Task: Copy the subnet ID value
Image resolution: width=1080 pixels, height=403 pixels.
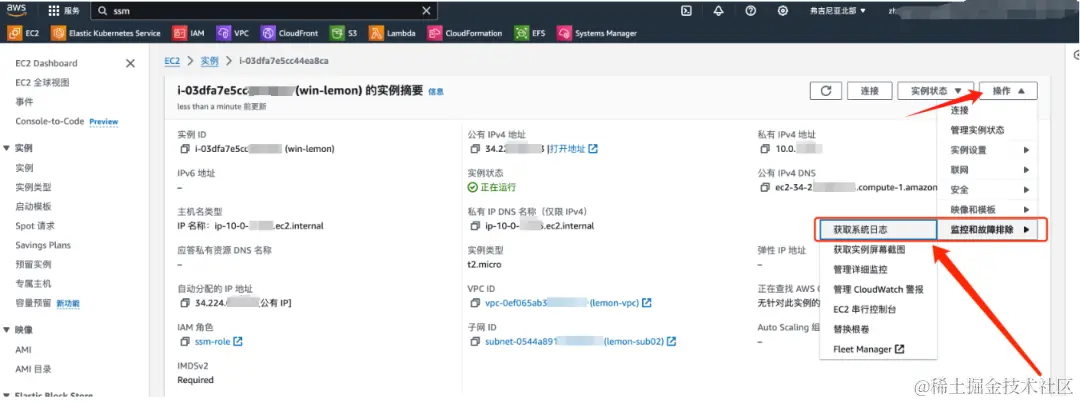Action: pos(475,342)
